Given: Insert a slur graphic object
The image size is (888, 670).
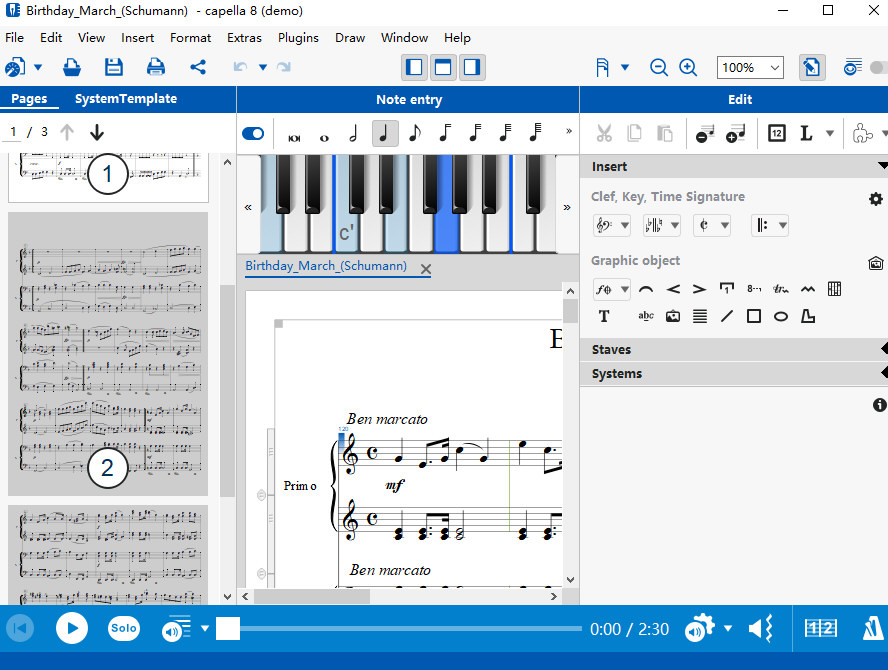Looking at the screenshot, I should (x=646, y=290).
